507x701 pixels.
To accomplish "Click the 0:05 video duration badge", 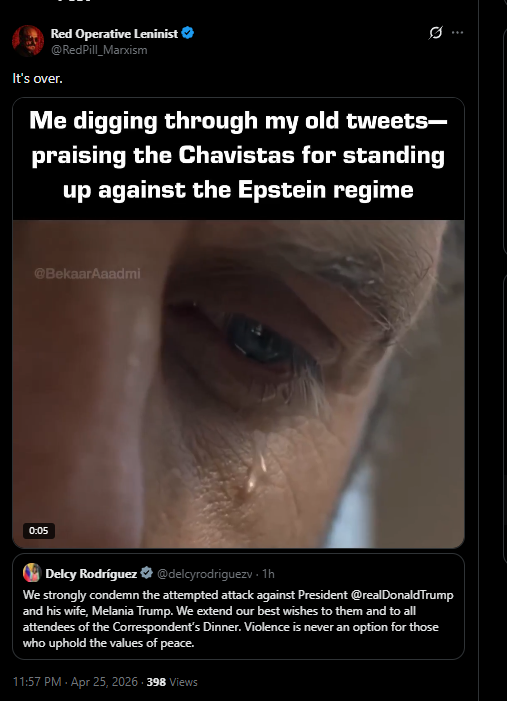I will [x=38, y=531].
